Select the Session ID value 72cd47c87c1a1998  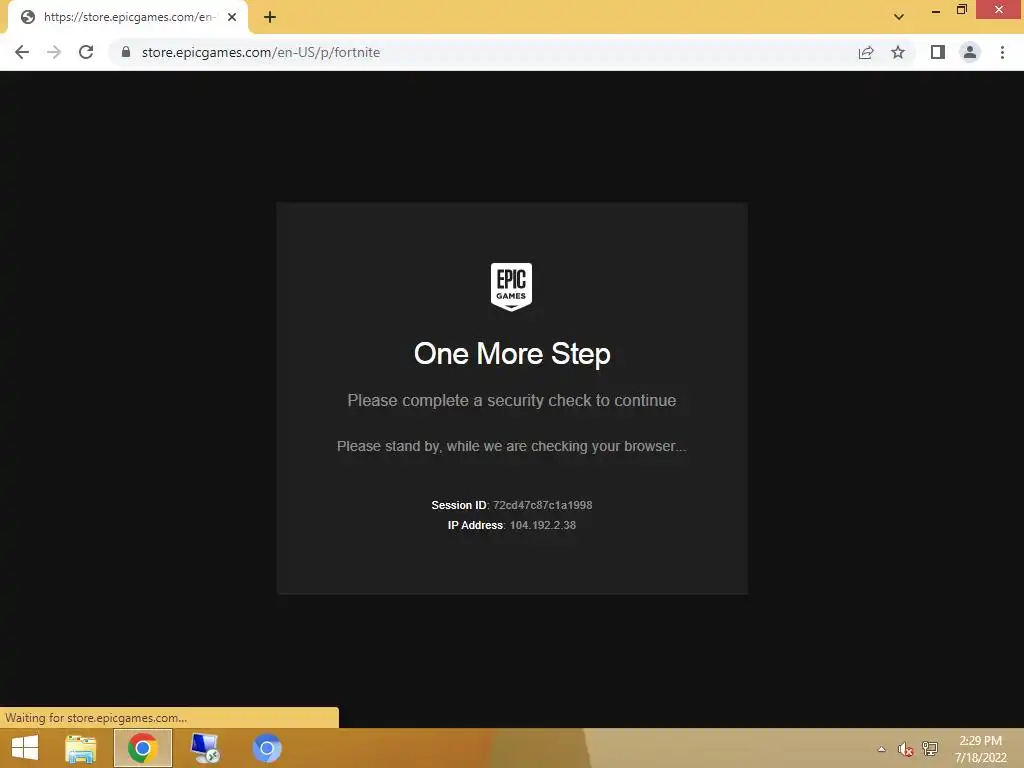click(543, 505)
